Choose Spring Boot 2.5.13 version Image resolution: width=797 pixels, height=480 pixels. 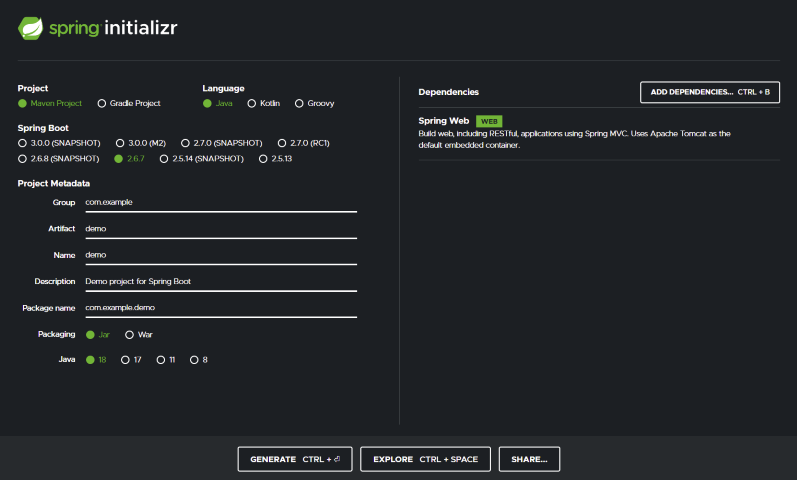[x=263, y=158]
